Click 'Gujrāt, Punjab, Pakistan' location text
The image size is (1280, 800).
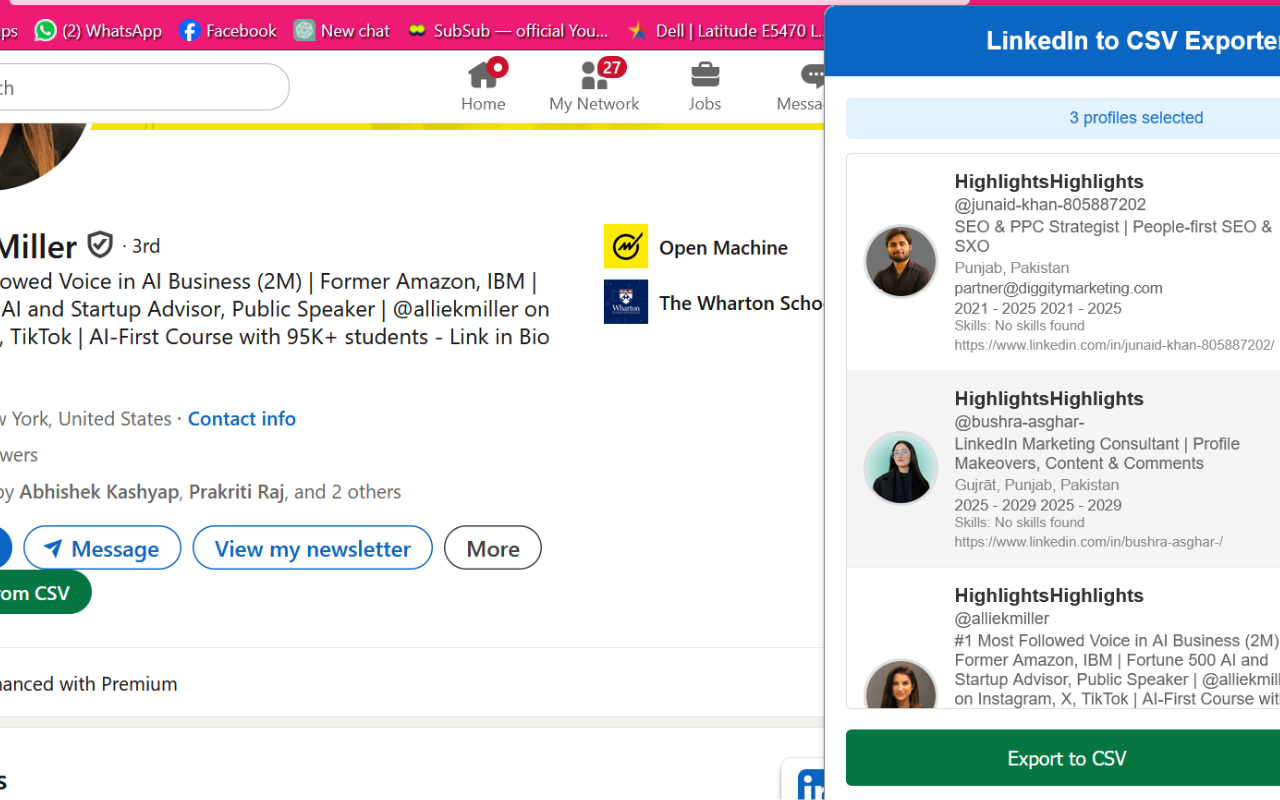(1036, 485)
